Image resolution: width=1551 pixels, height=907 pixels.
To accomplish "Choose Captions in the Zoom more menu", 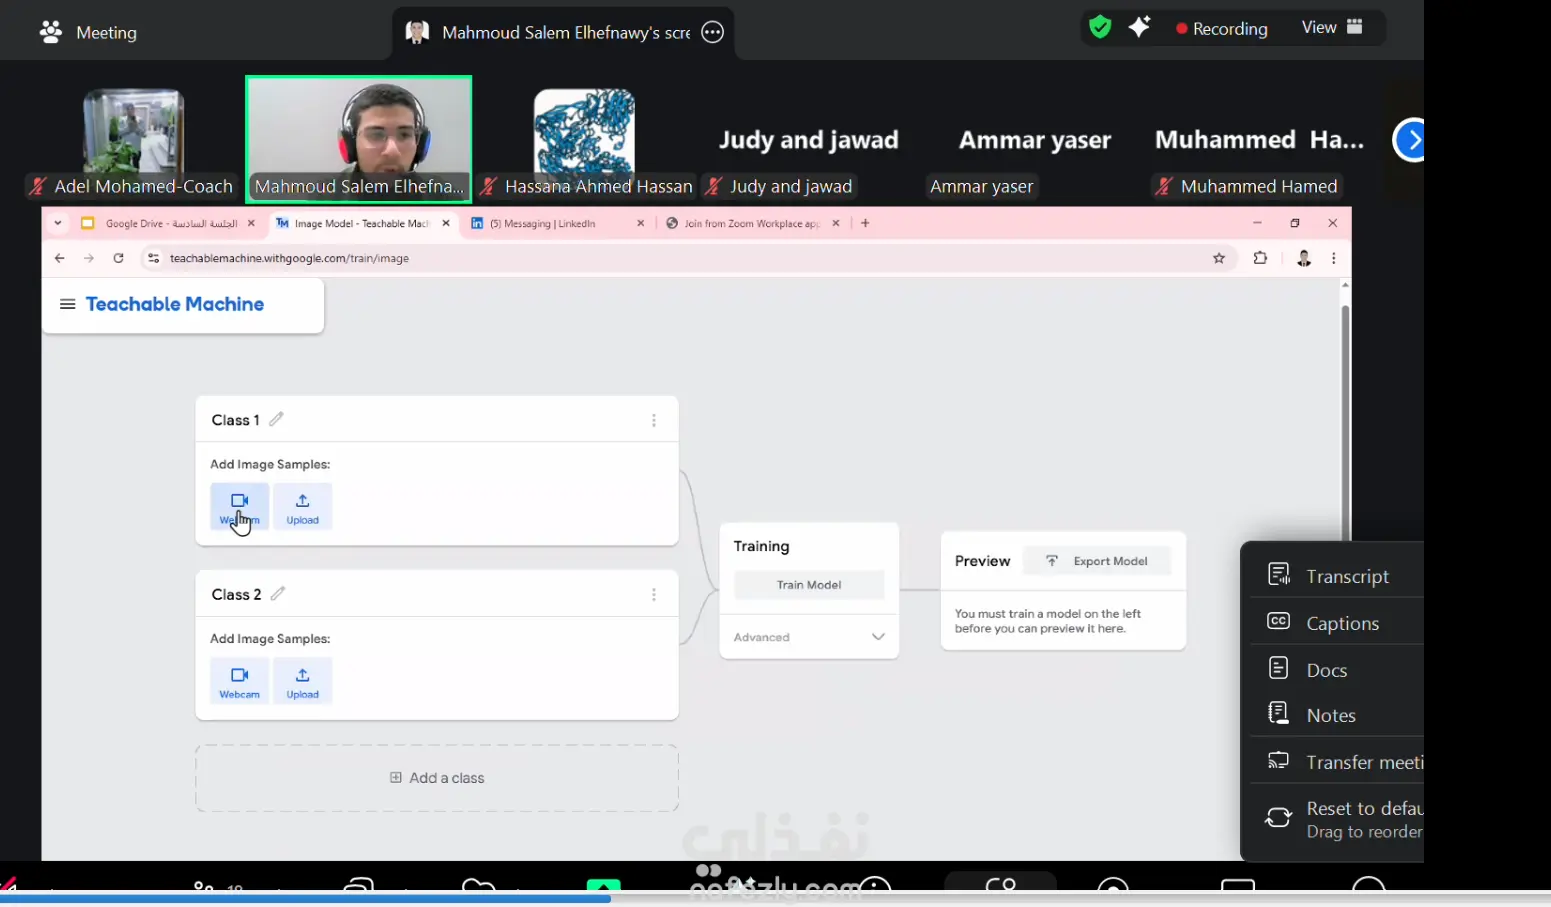I will pos(1338,622).
